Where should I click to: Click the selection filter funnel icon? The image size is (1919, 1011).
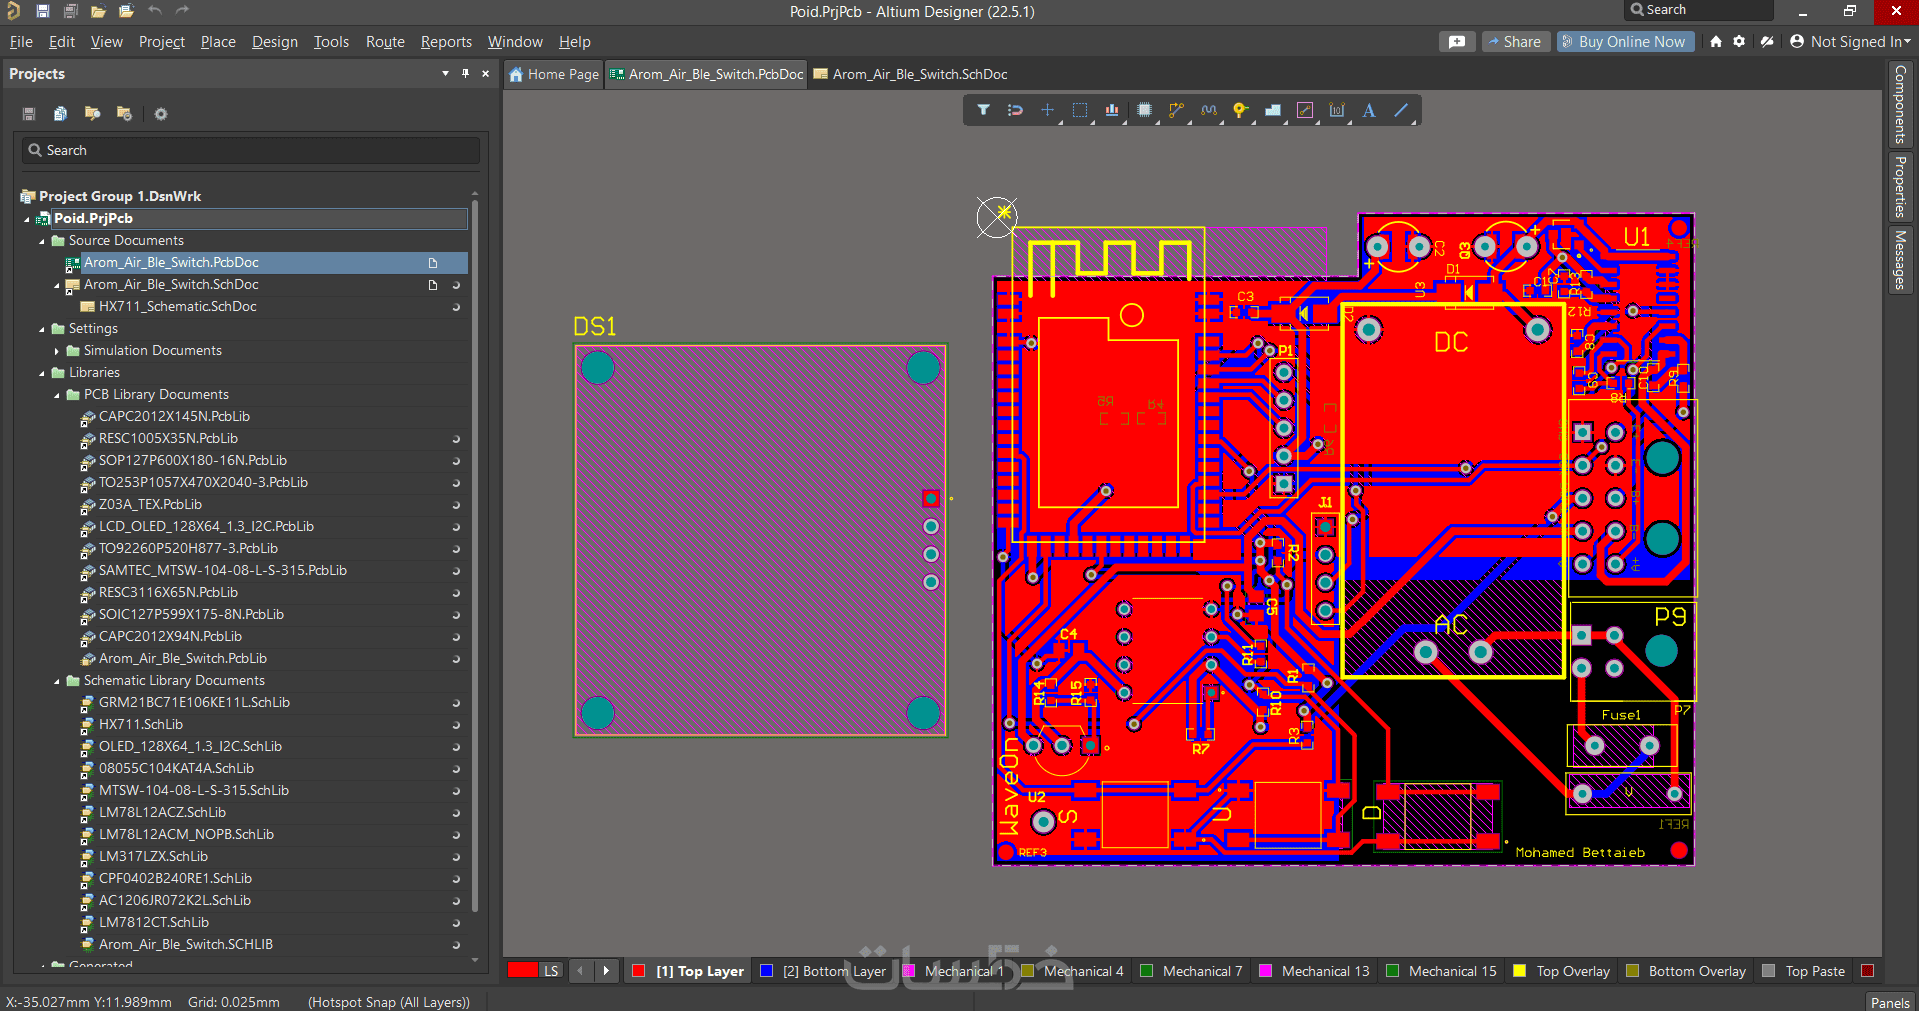983,110
